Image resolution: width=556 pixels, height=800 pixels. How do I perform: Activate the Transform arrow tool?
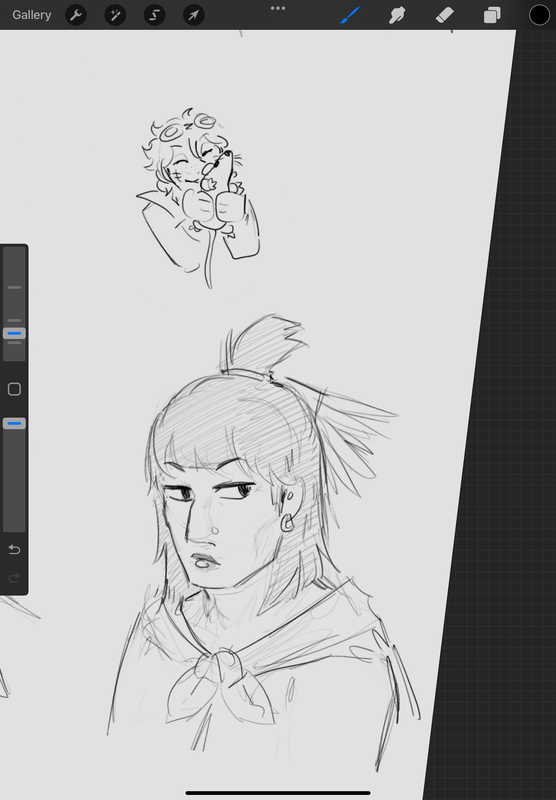point(194,15)
